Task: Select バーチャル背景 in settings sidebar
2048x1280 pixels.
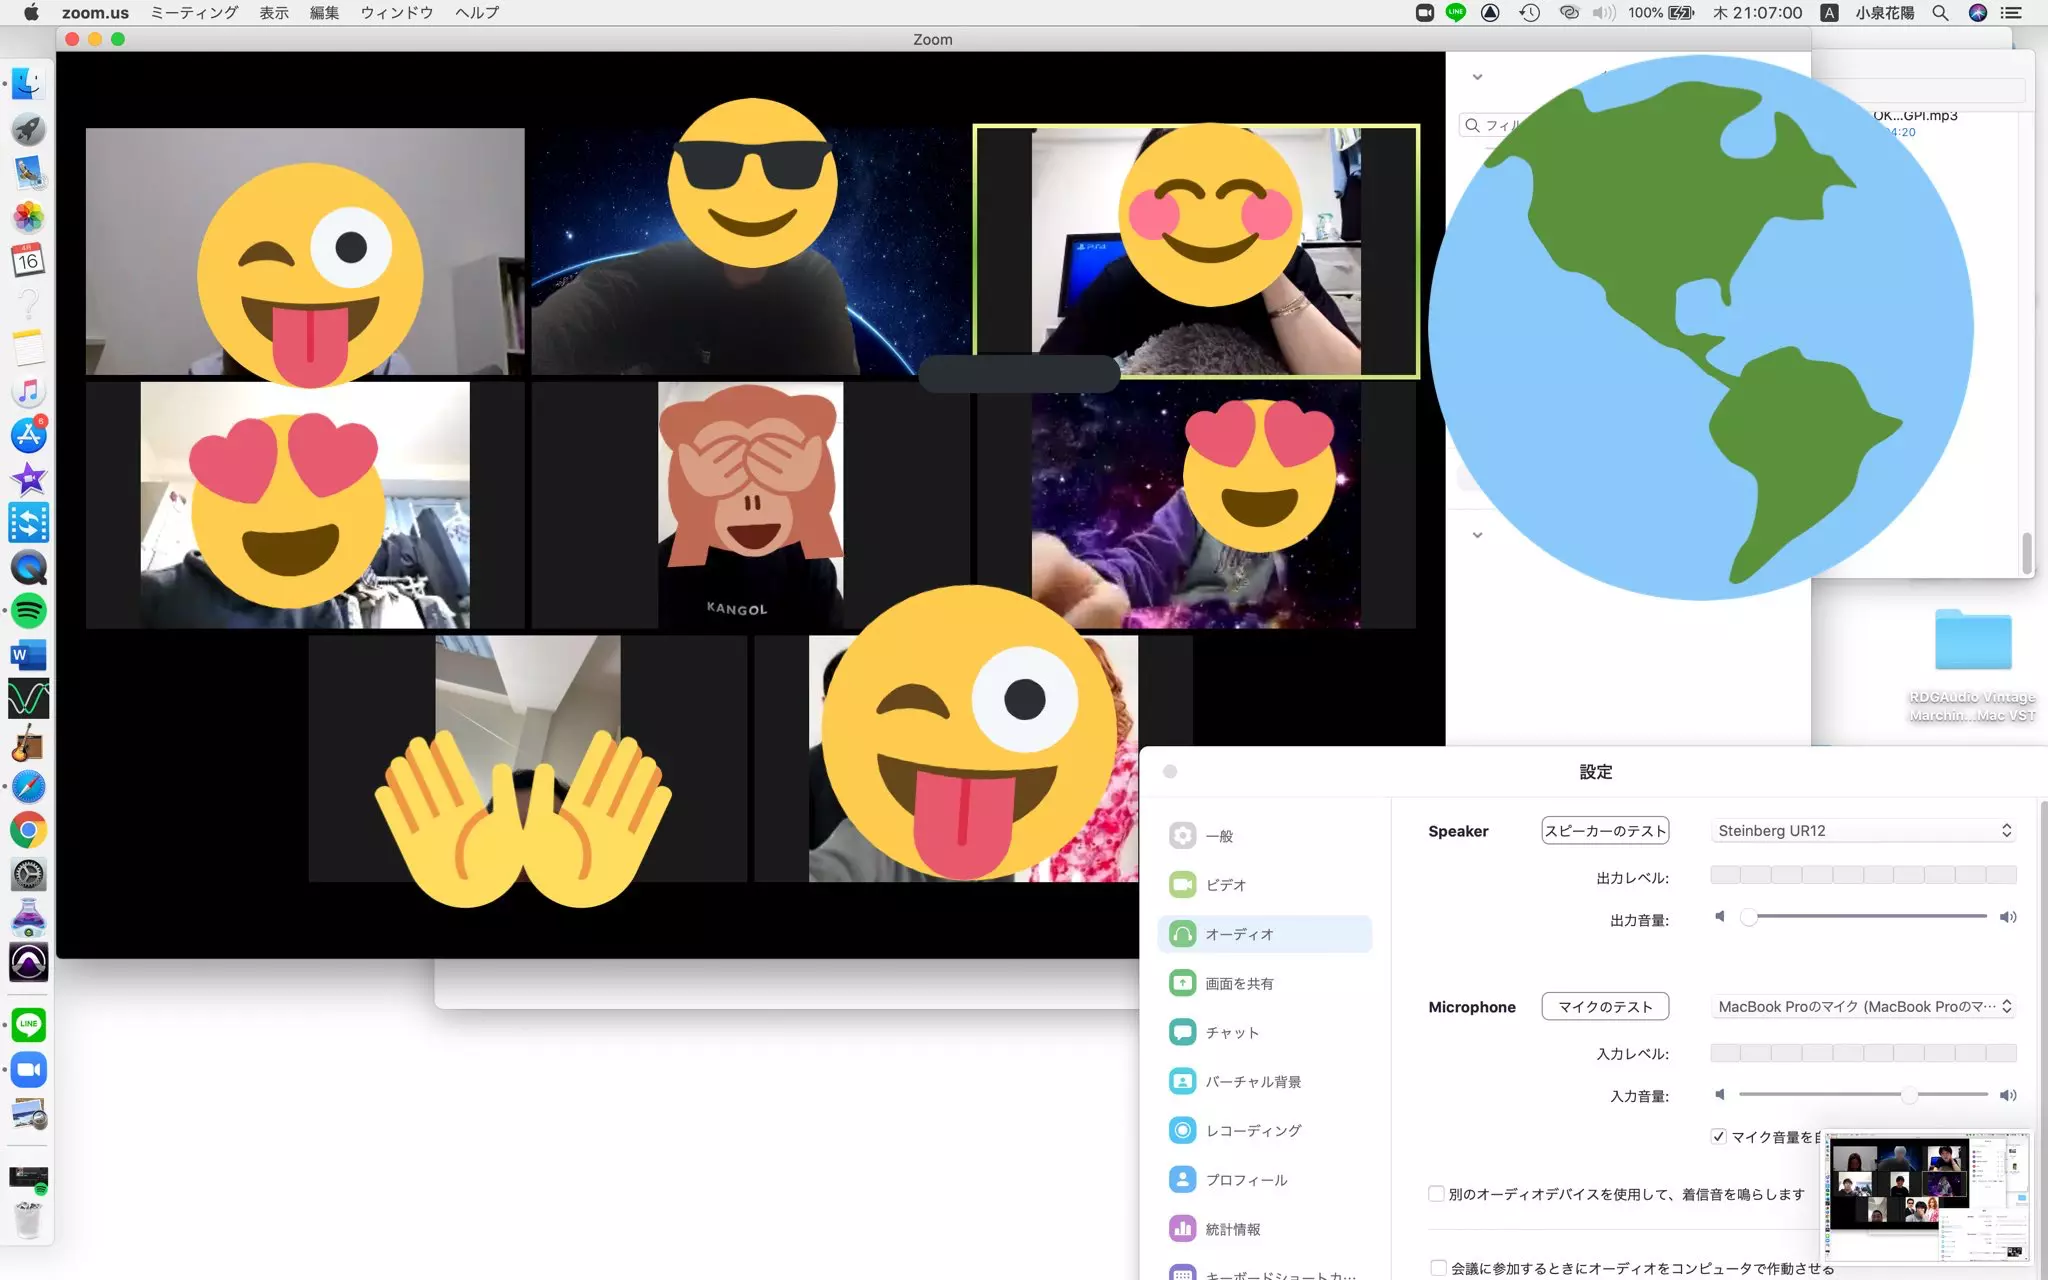Action: tap(1265, 1081)
